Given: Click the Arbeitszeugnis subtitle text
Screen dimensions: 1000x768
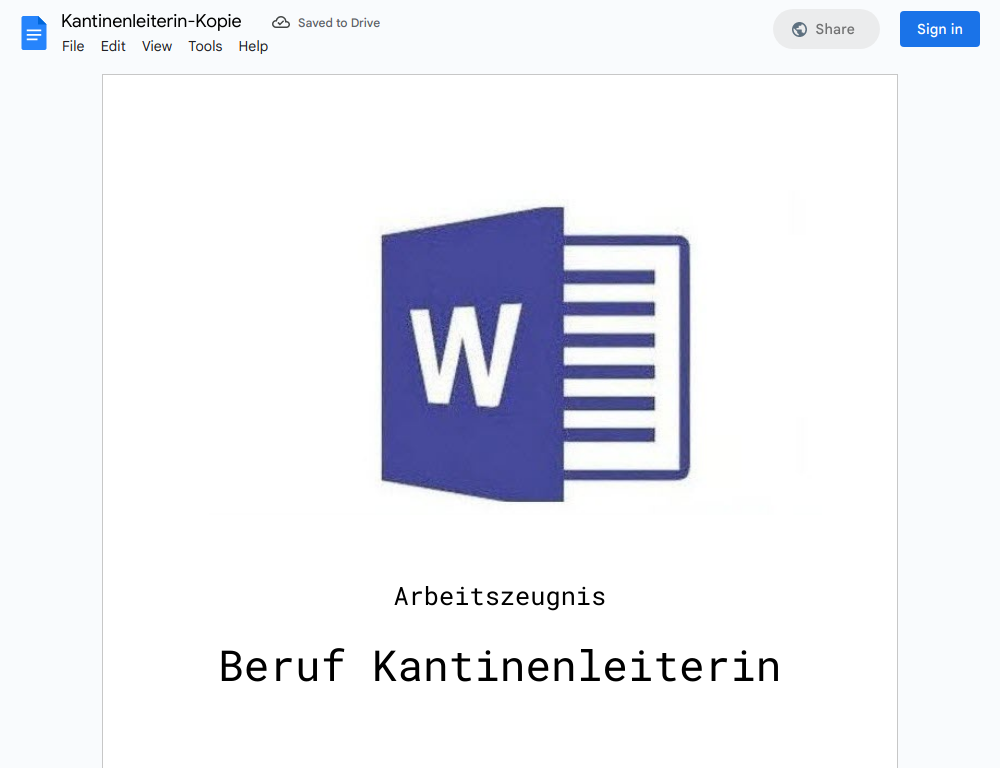Looking at the screenshot, I should [x=500, y=597].
